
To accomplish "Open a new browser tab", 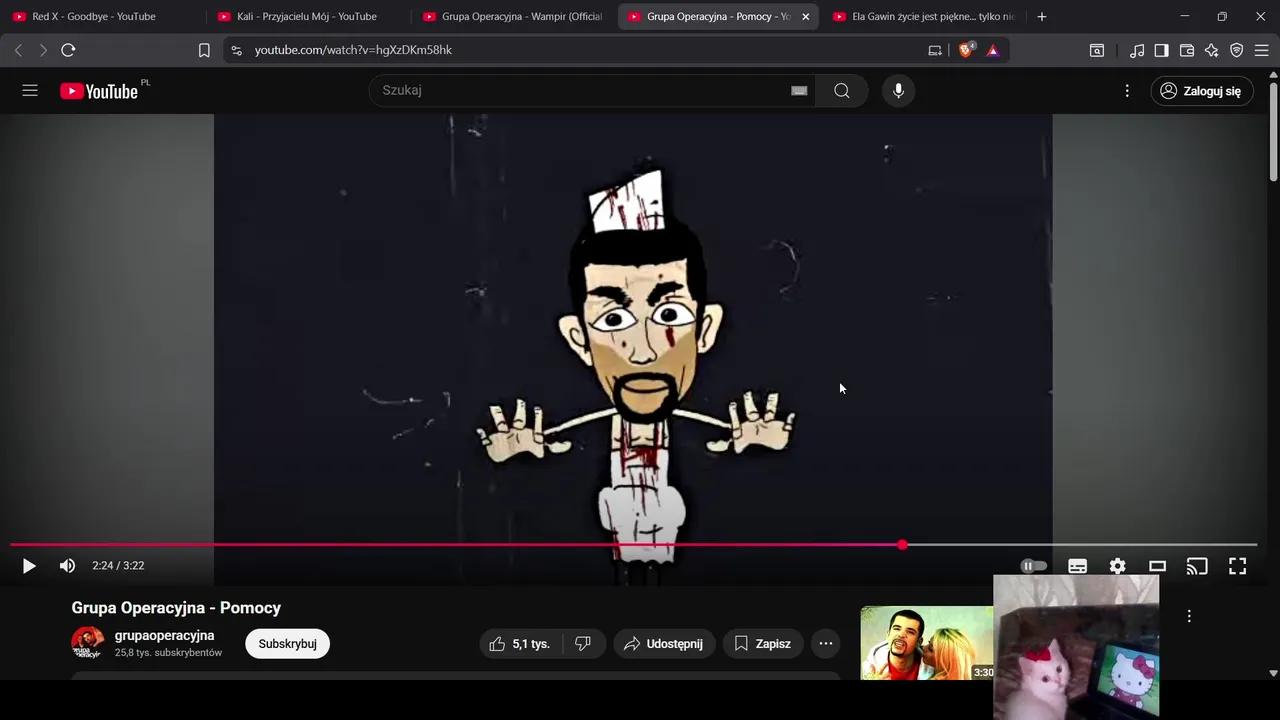I will click(1042, 17).
